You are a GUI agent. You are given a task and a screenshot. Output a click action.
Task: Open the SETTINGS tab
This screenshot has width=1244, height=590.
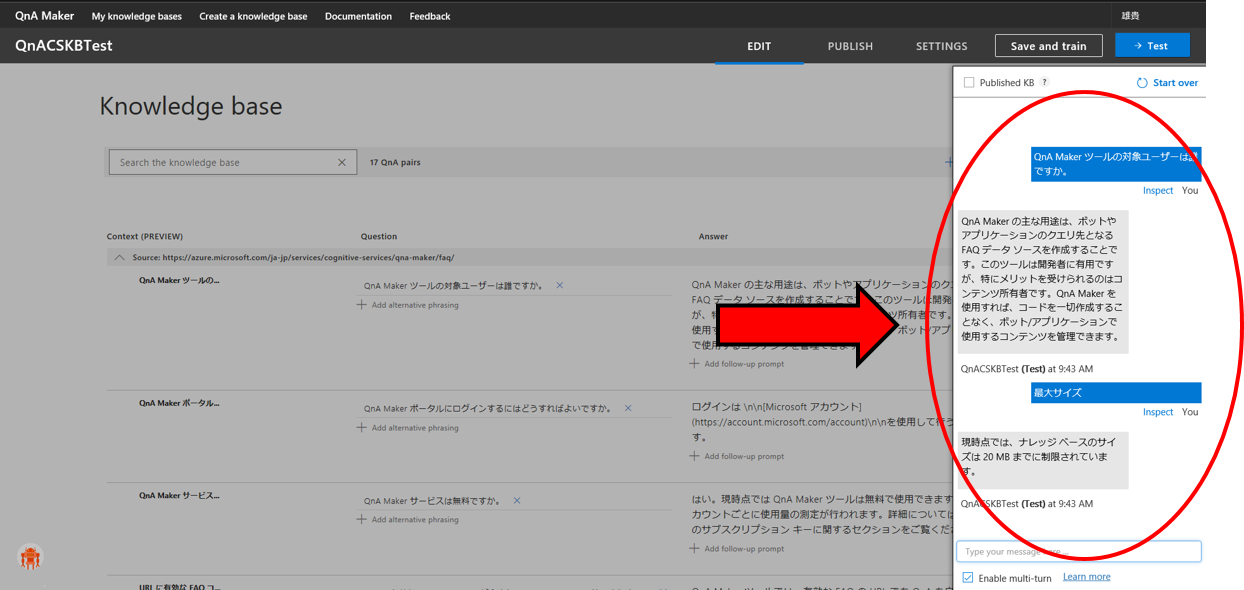pos(941,46)
